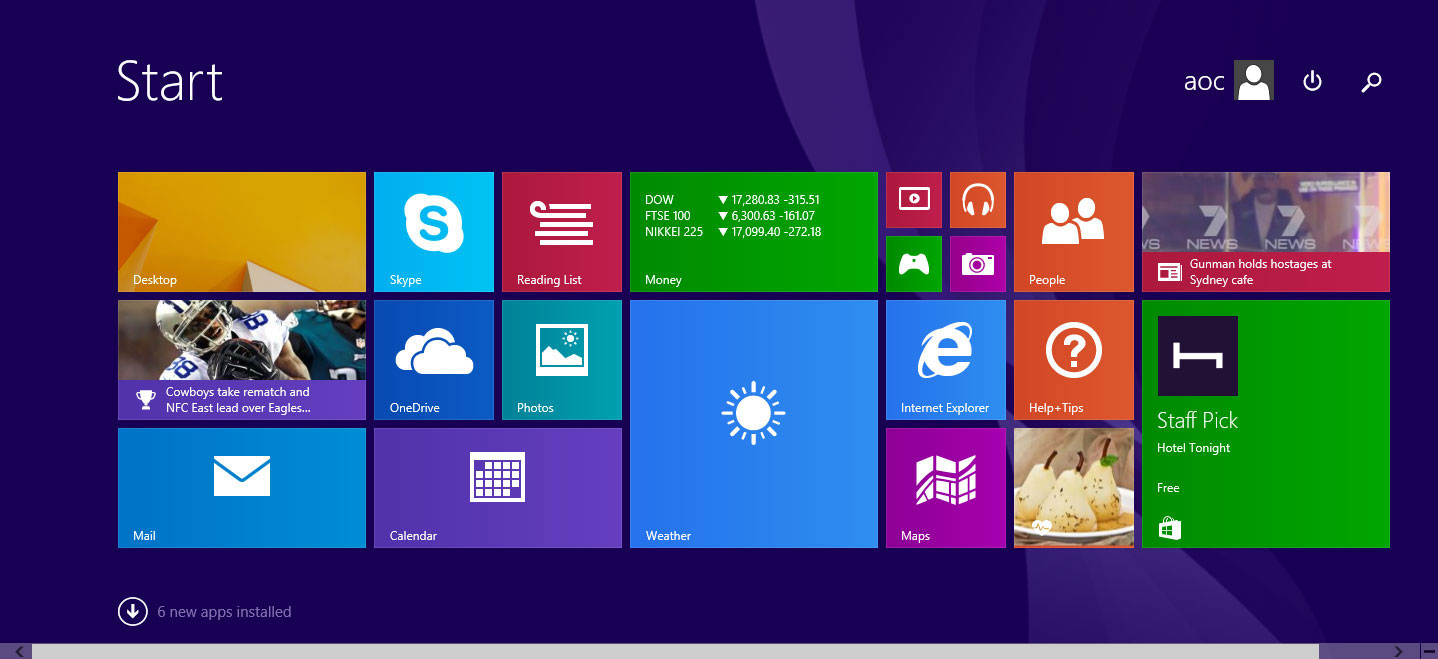
Task: Launch the OneDrive tile
Action: (434, 360)
